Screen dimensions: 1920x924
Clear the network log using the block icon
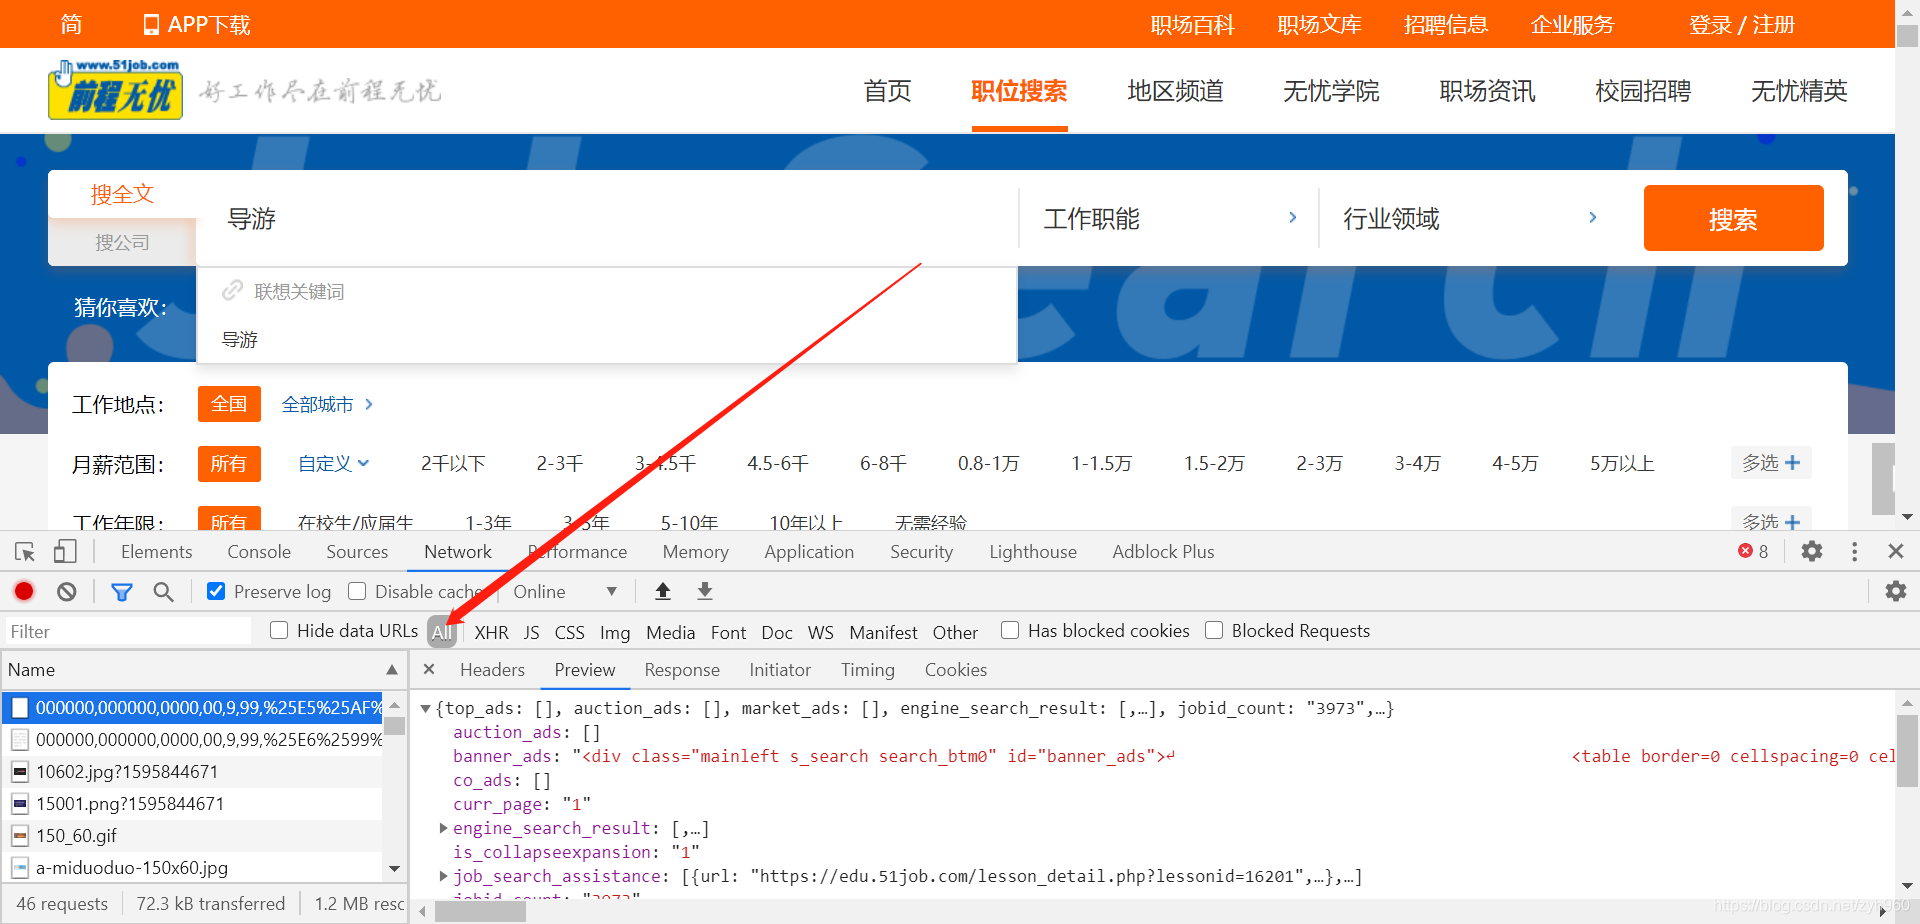point(65,591)
